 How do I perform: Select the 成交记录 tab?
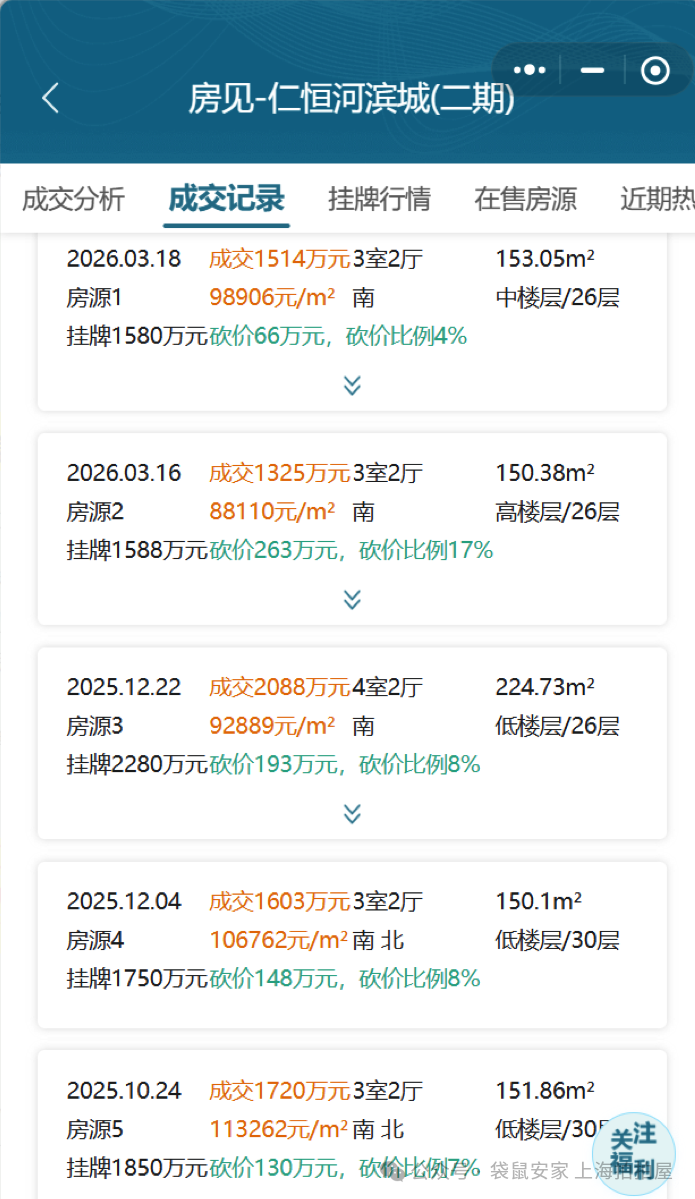coord(226,199)
